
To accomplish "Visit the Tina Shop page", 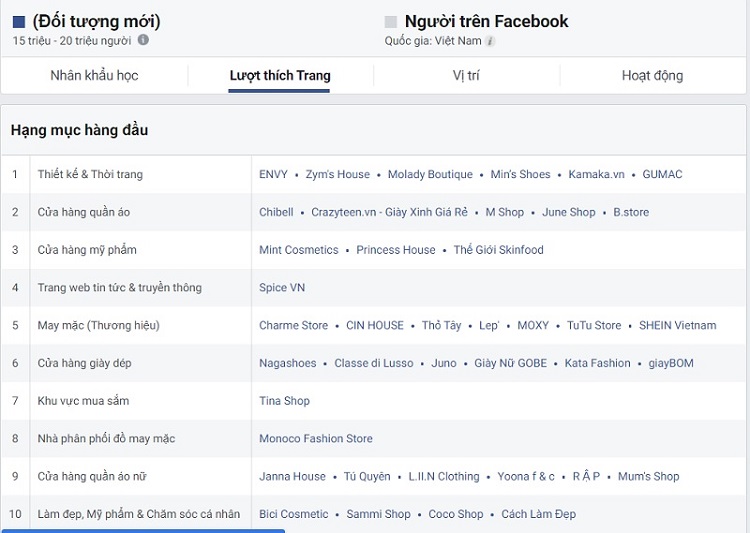I will click(x=284, y=401).
